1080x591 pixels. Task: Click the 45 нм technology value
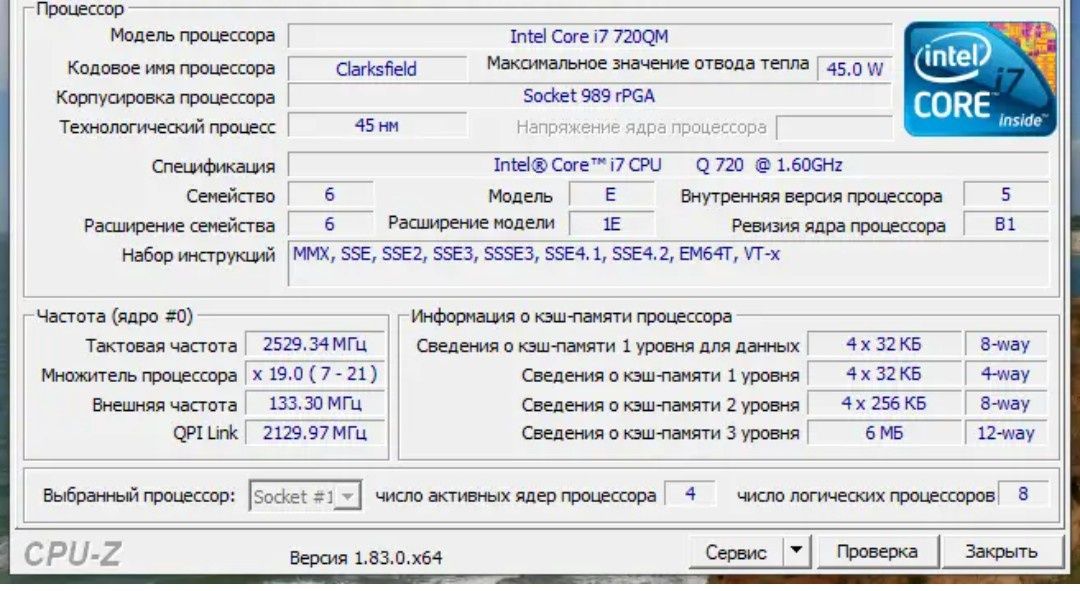tap(377, 125)
